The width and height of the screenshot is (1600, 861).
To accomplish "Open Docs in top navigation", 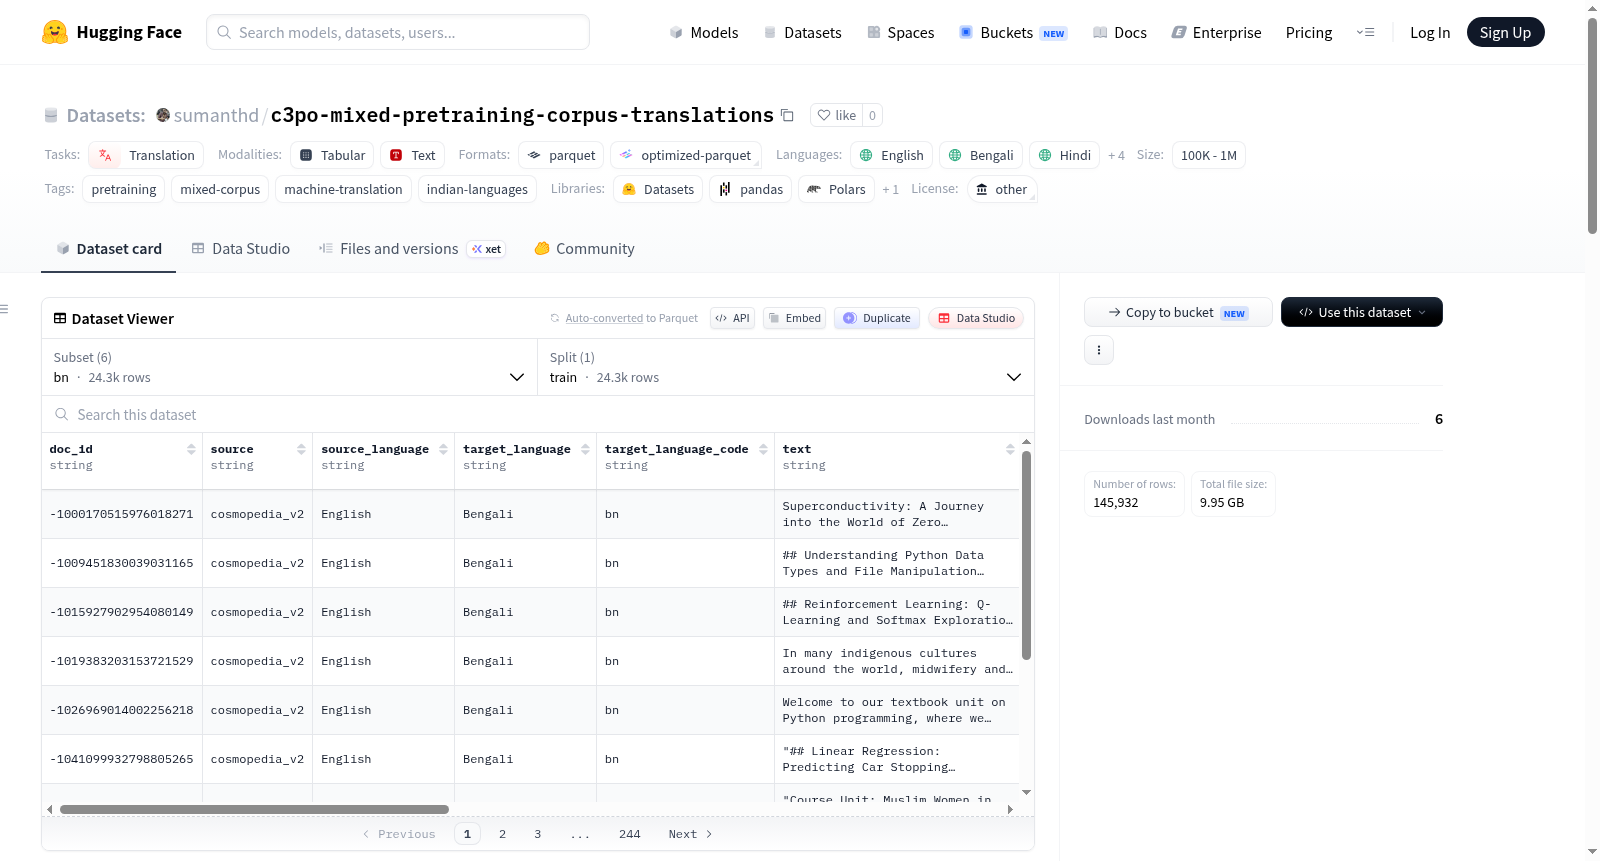I will click(1120, 32).
